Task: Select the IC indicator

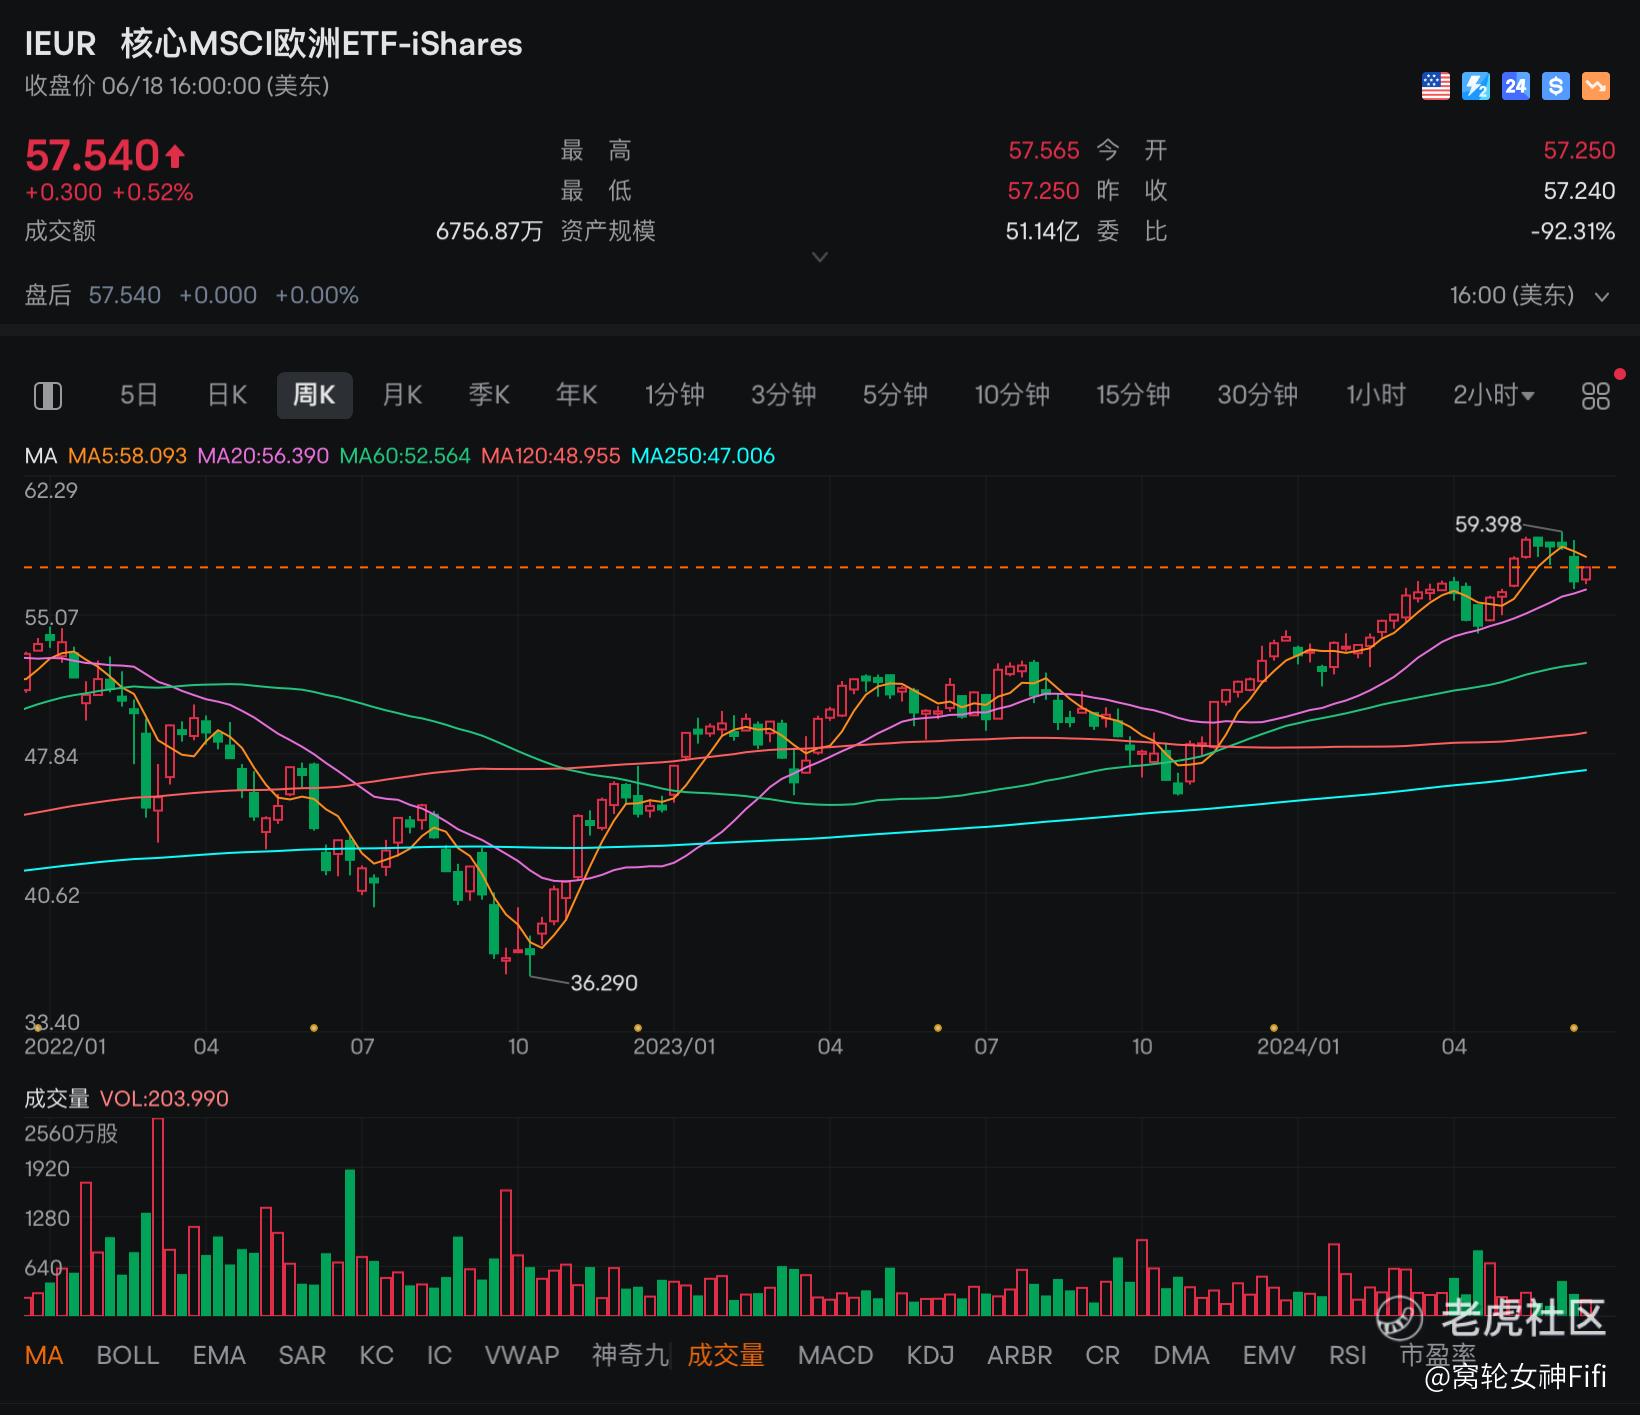Action: (x=439, y=1355)
